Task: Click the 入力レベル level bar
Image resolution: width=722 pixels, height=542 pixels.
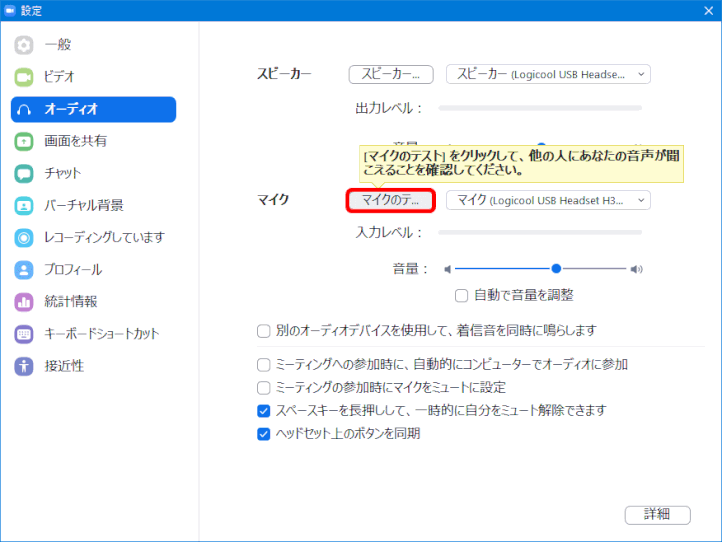Action: coord(540,233)
